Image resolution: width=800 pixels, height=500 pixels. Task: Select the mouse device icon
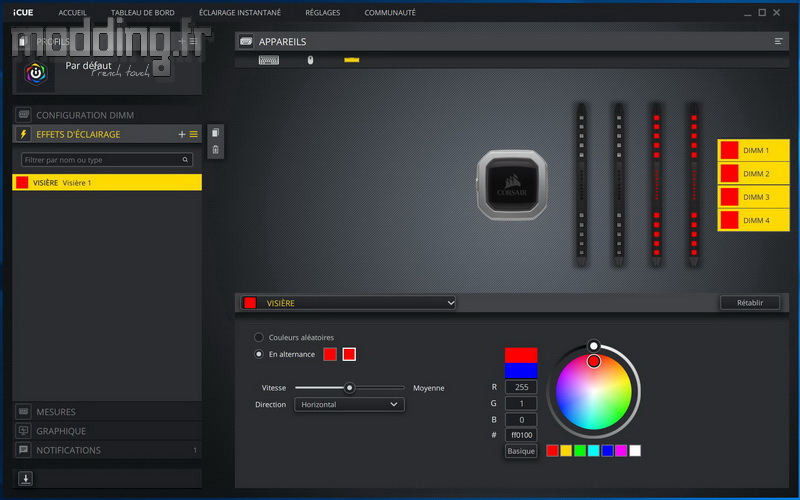[x=310, y=60]
